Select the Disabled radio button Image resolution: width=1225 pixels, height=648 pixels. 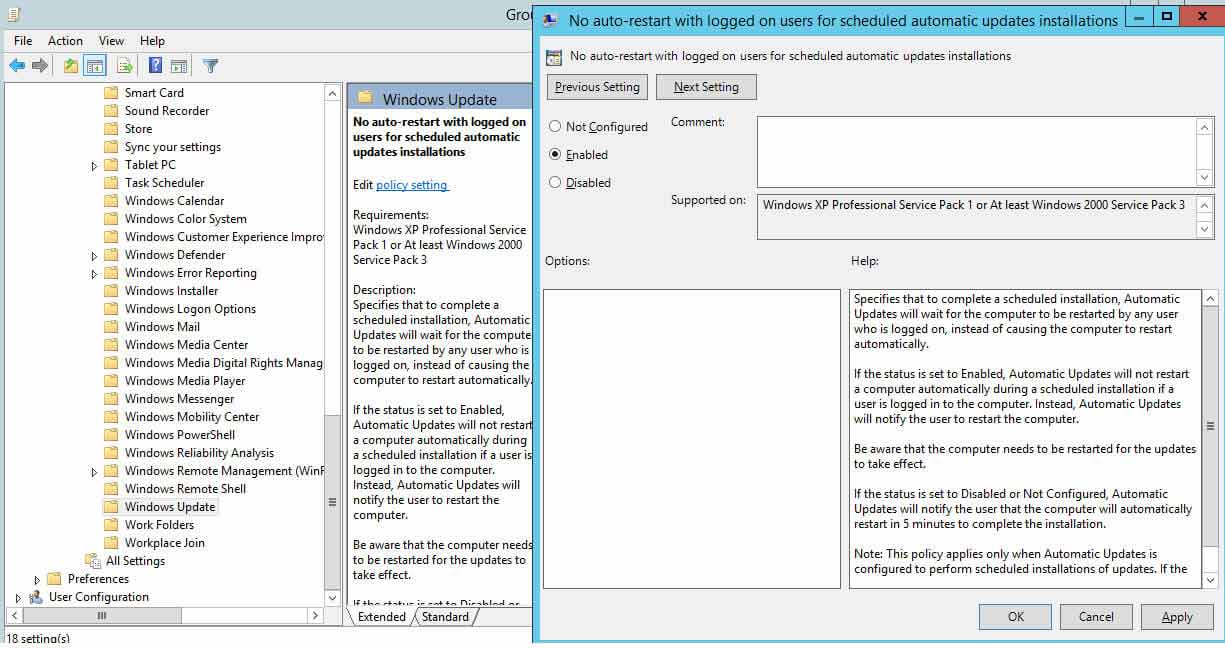click(x=555, y=183)
